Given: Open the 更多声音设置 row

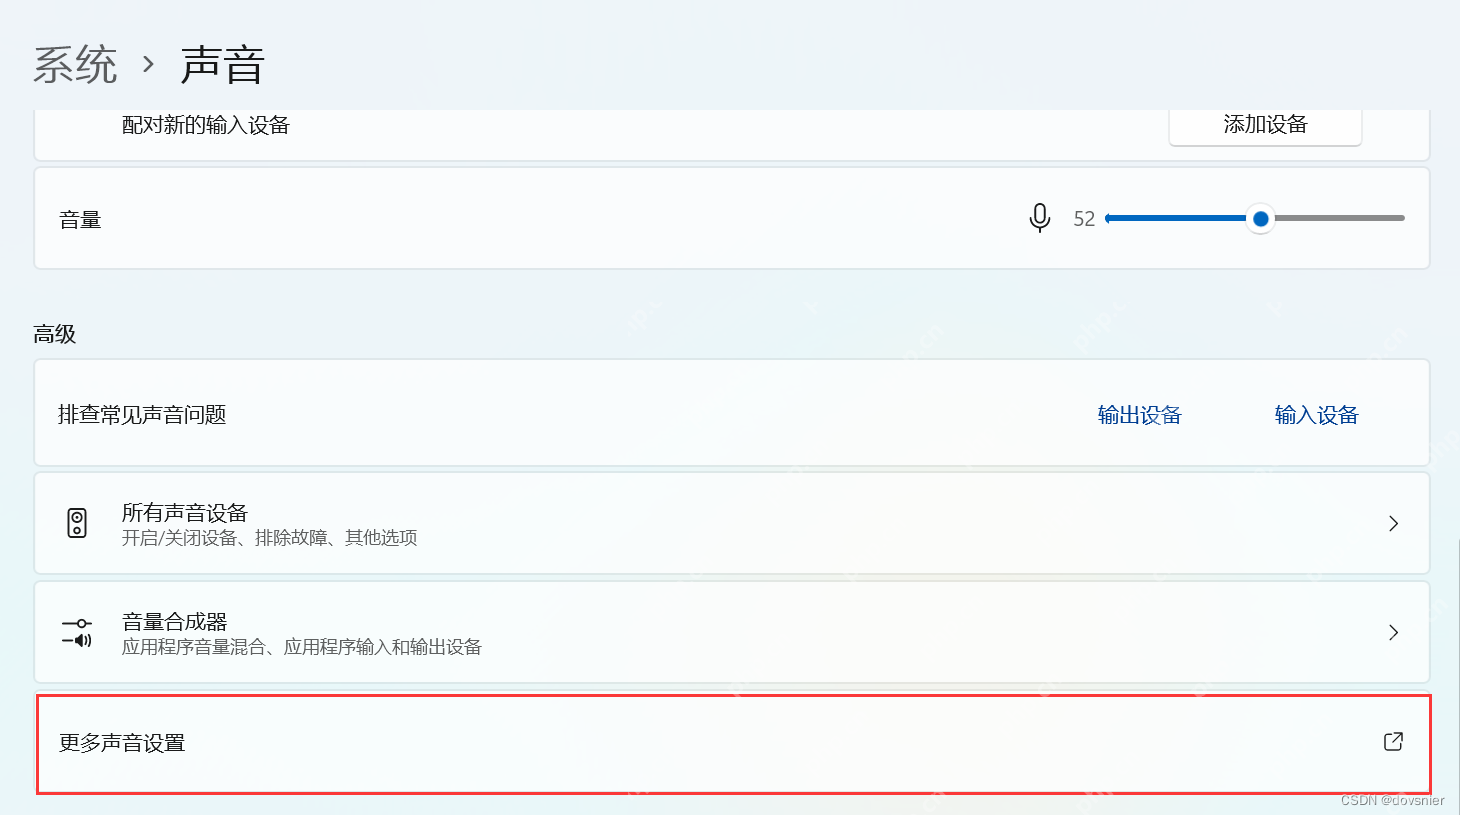Looking at the screenshot, I should pos(734,744).
